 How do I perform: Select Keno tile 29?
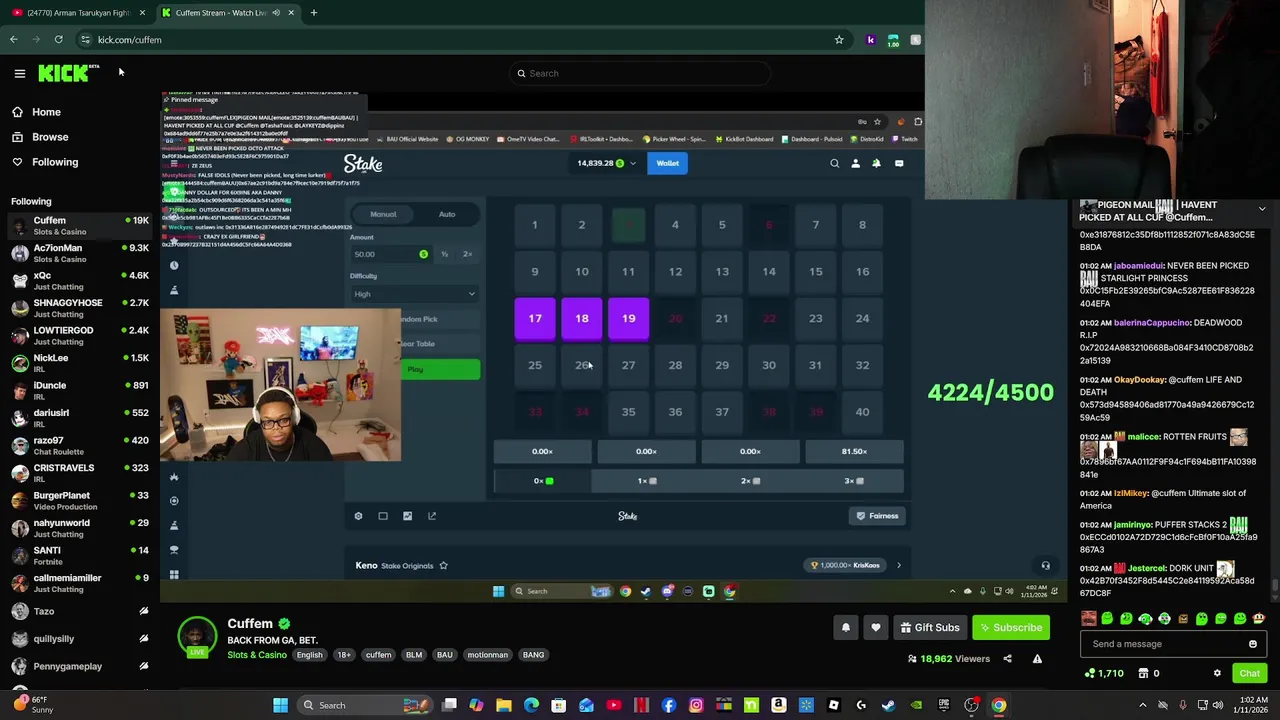(x=722, y=365)
